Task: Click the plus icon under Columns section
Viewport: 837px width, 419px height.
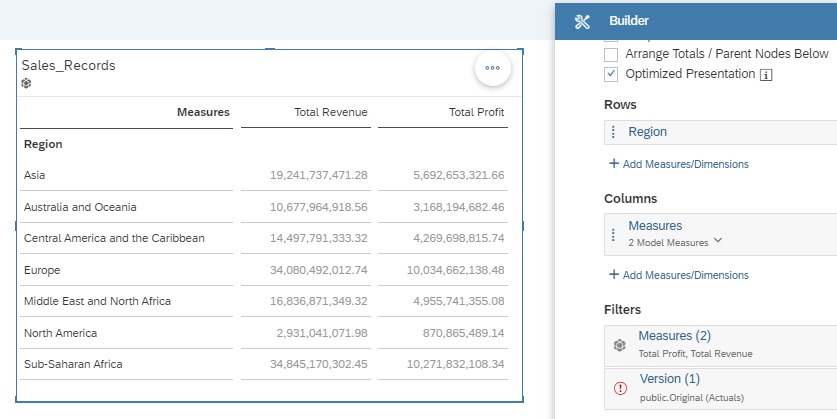Action: pos(614,274)
